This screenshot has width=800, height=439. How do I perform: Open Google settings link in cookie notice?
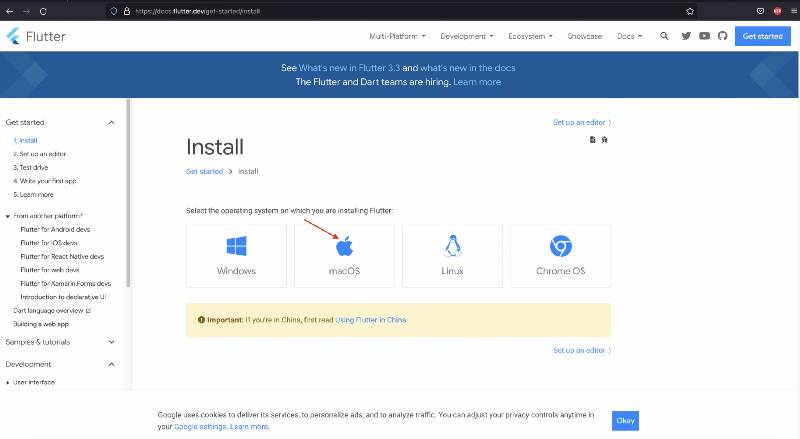(x=200, y=427)
